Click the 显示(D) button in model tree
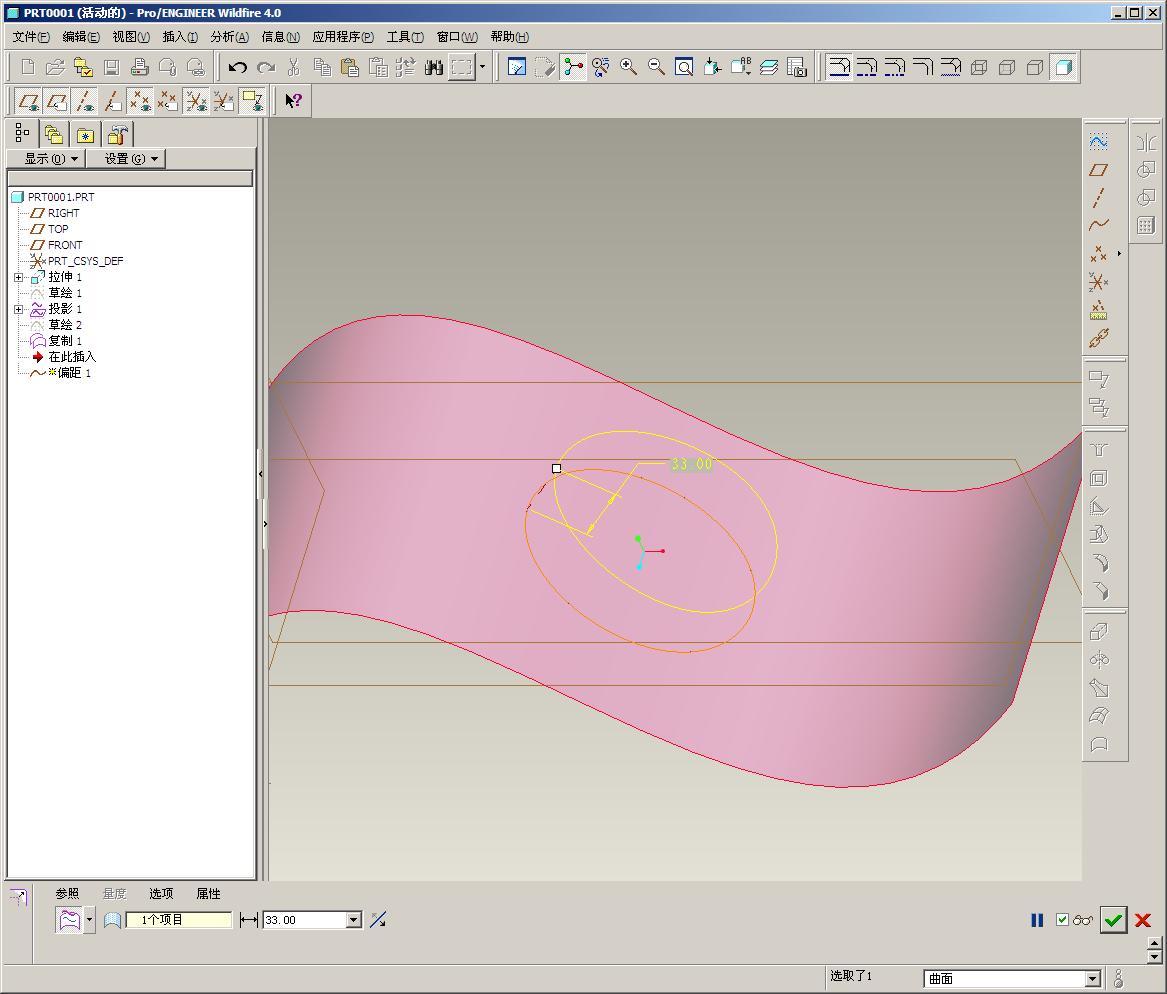This screenshot has height=994, width=1167. coord(45,159)
